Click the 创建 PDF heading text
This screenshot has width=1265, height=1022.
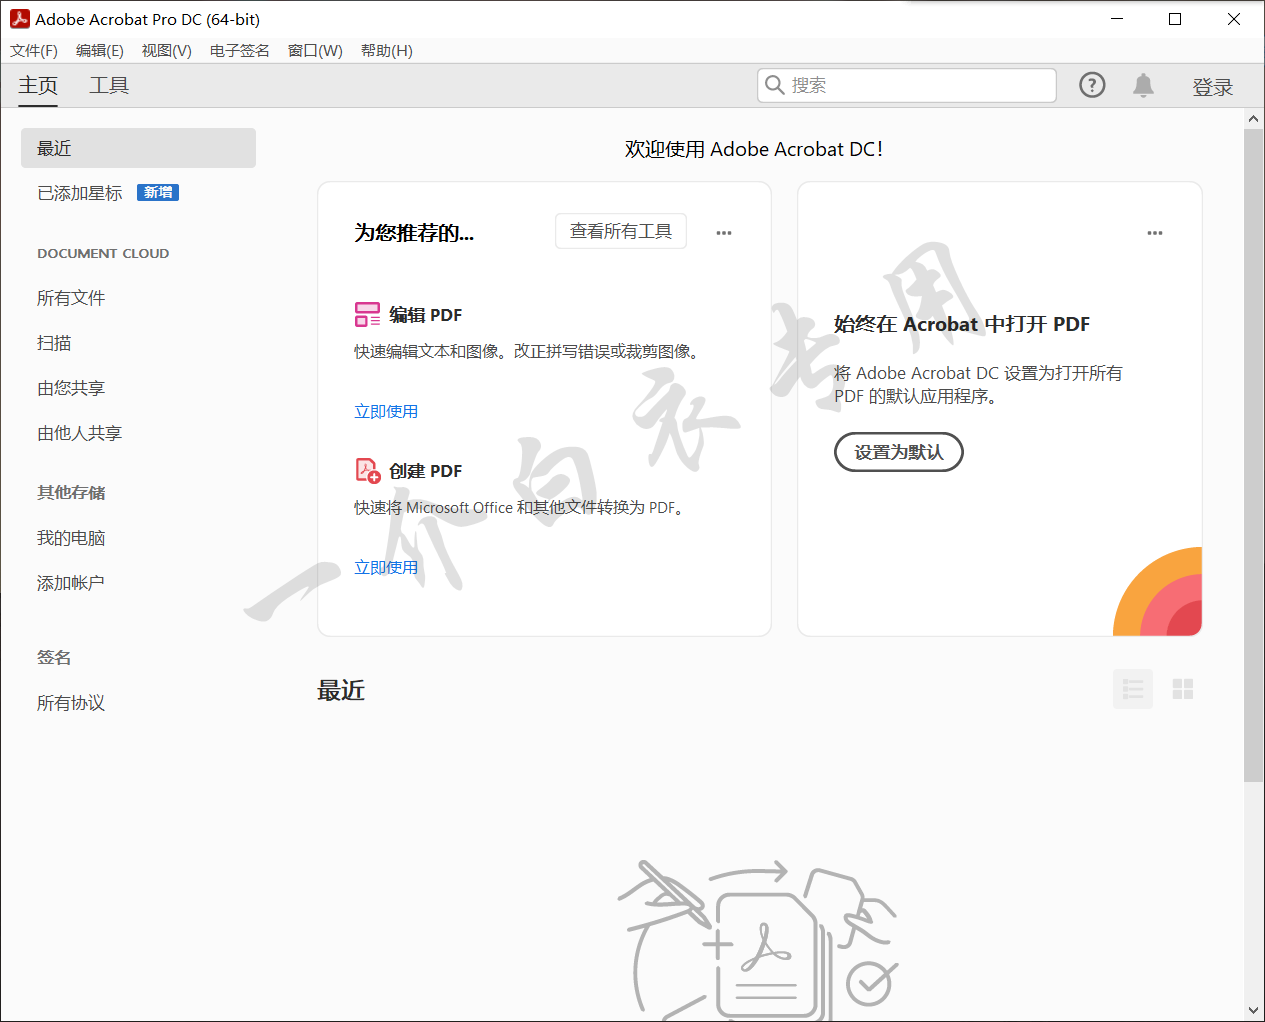[426, 471]
